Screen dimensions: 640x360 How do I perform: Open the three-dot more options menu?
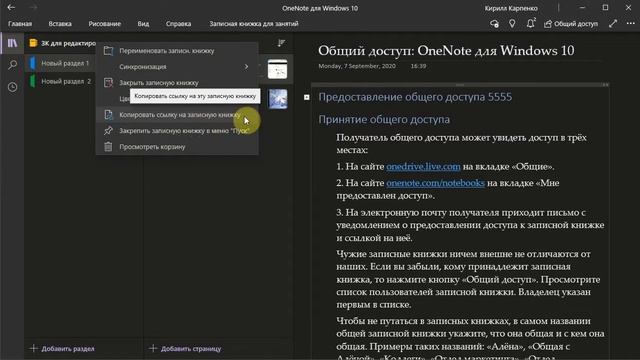pyautogui.click(x=630, y=23)
